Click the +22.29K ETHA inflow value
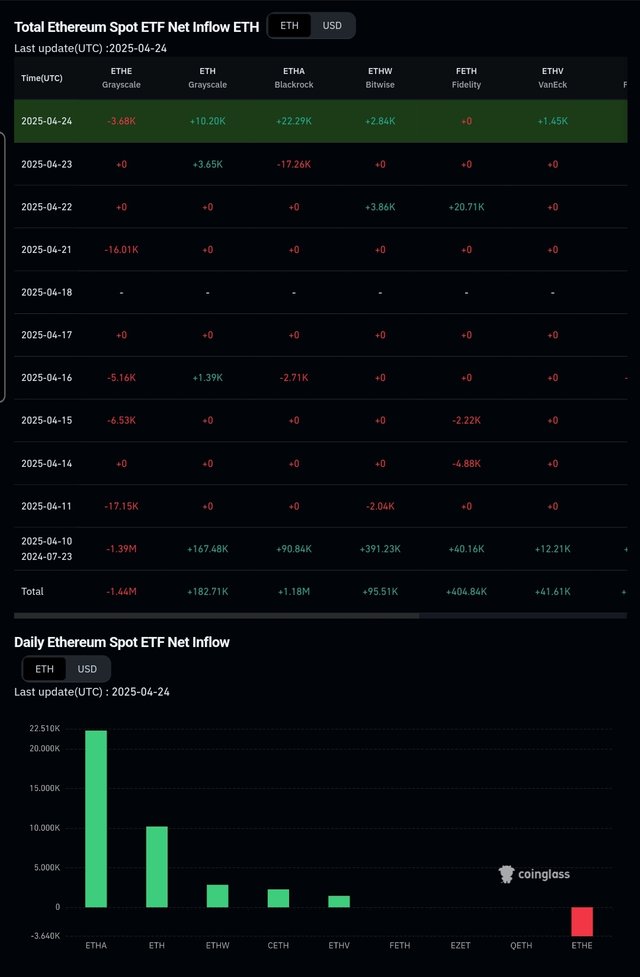640x977 pixels. [294, 121]
